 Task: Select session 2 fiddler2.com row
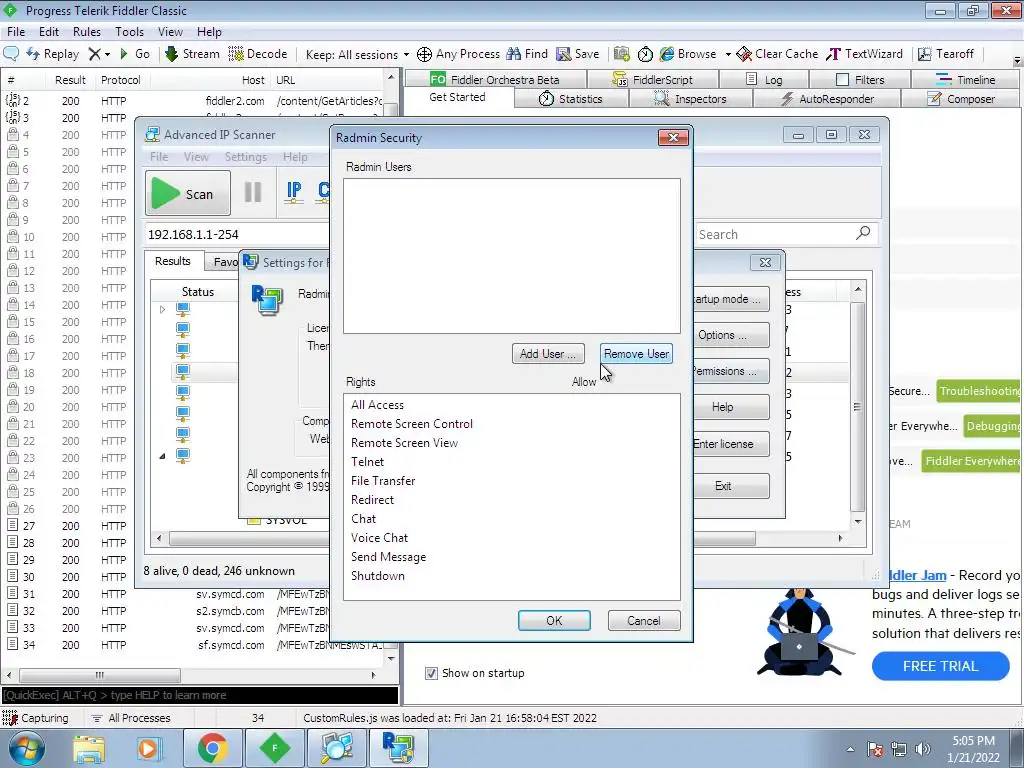click(193, 101)
